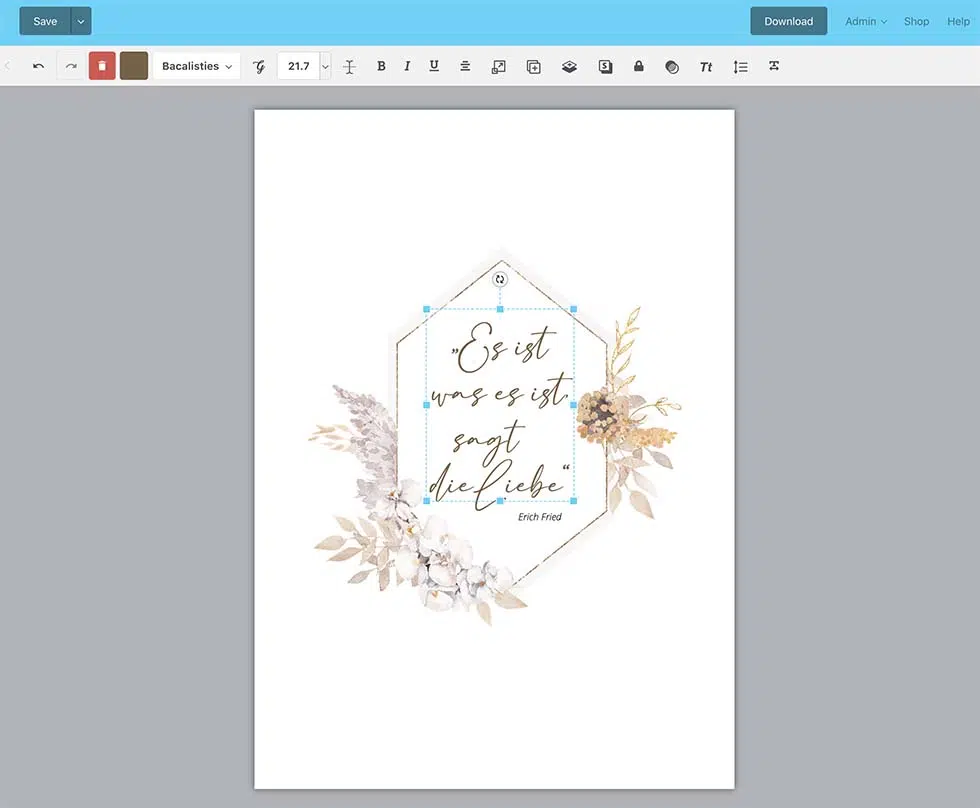
Task: Open the layers order icon
Action: click(x=569, y=66)
